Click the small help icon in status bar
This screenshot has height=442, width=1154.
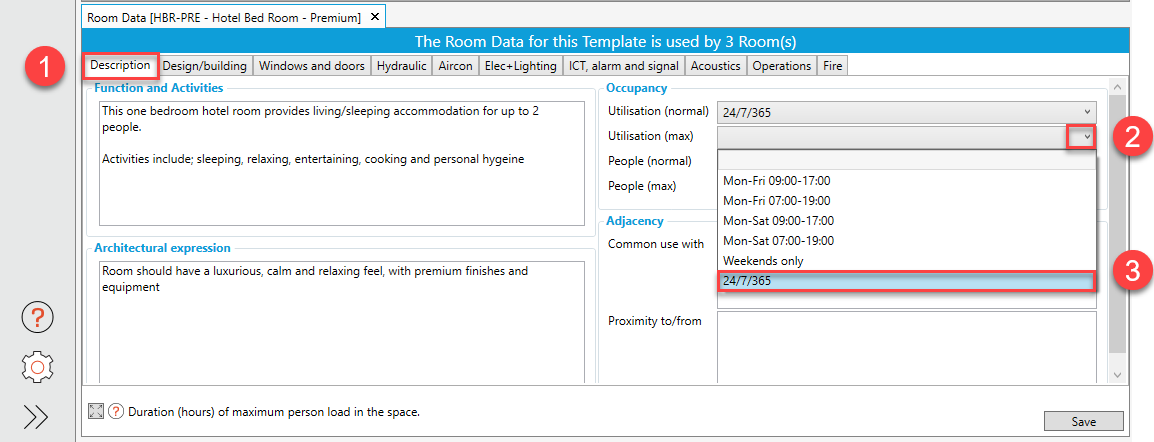click(x=116, y=411)
